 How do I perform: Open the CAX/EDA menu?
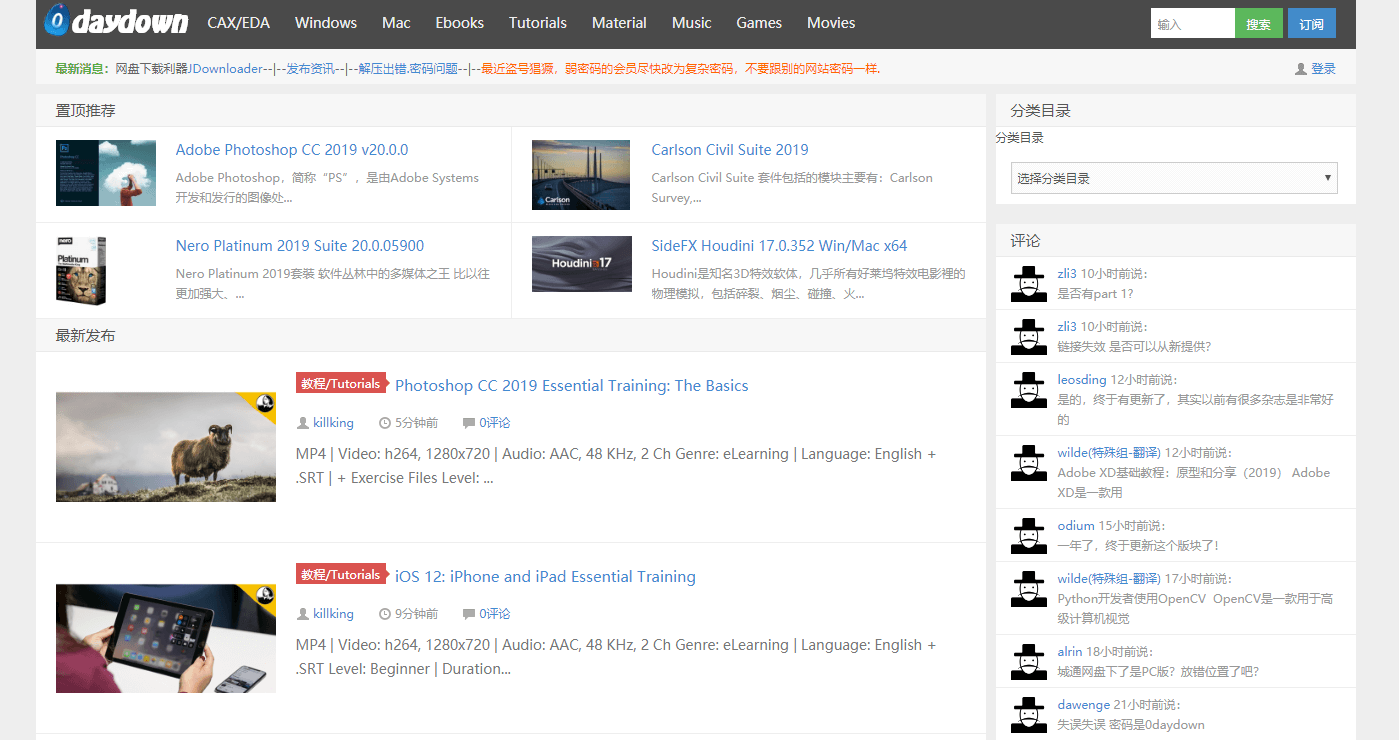[239, 22]
